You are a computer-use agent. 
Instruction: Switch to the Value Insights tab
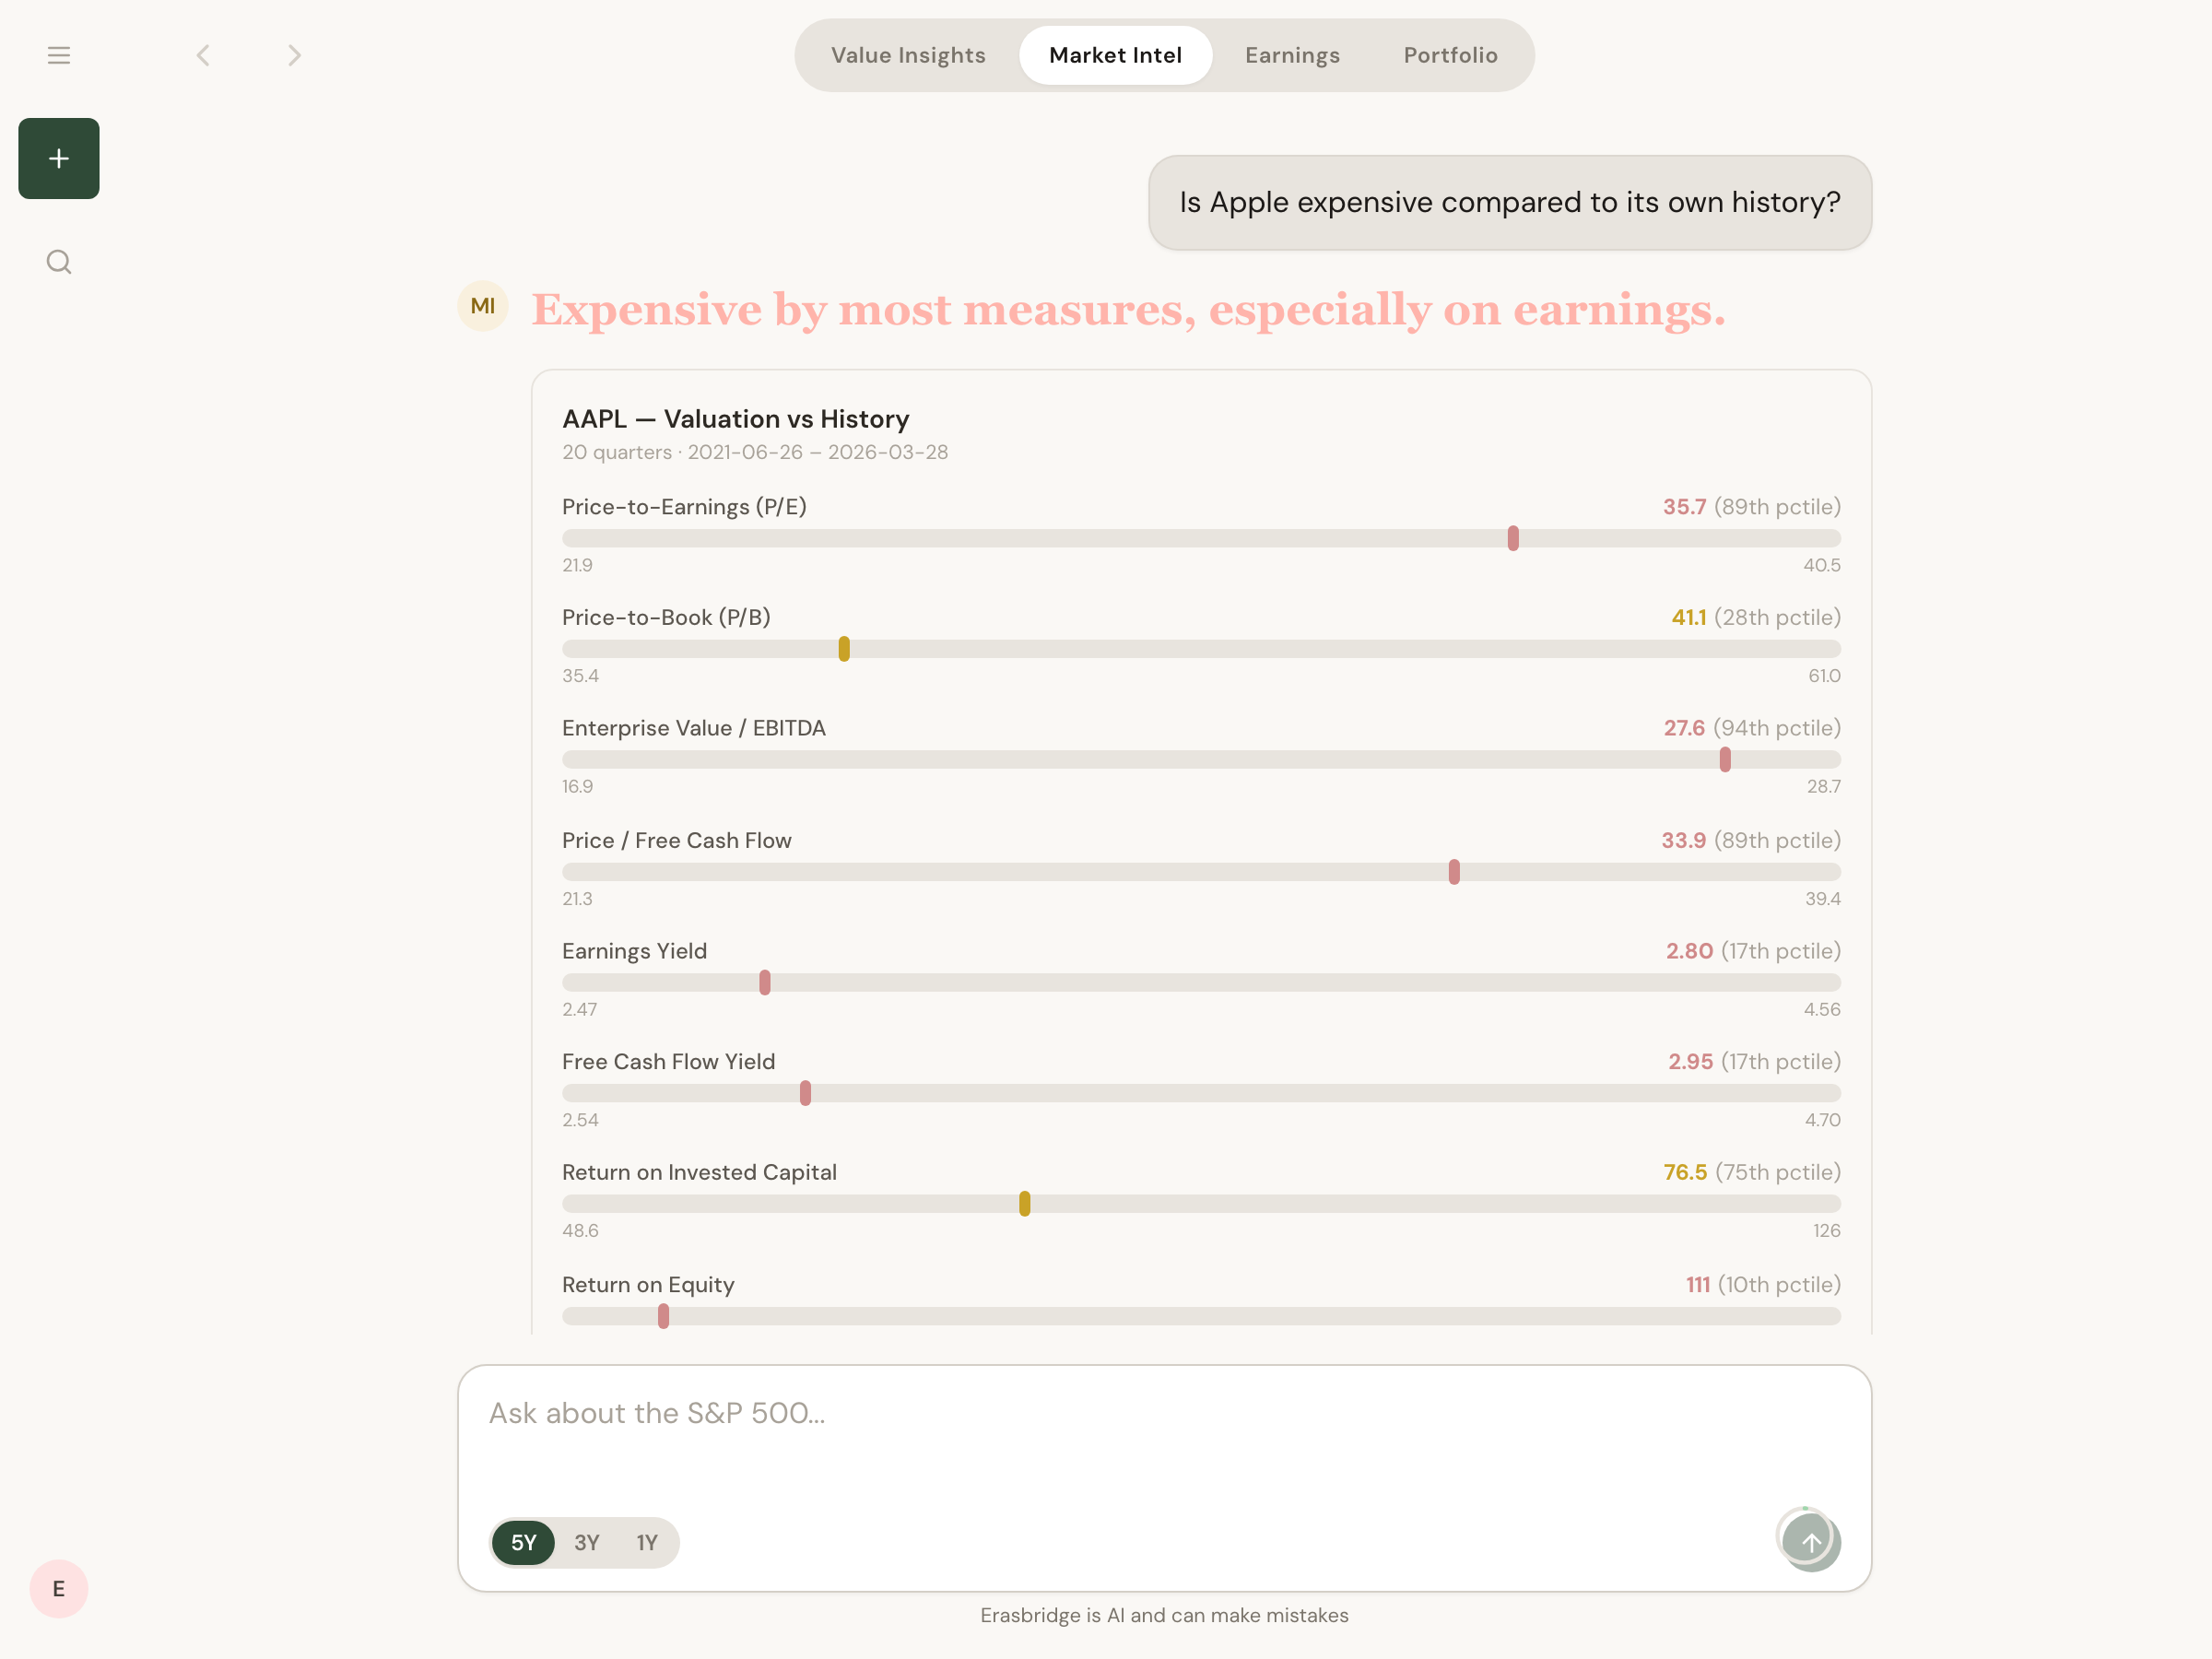point(908,55)
